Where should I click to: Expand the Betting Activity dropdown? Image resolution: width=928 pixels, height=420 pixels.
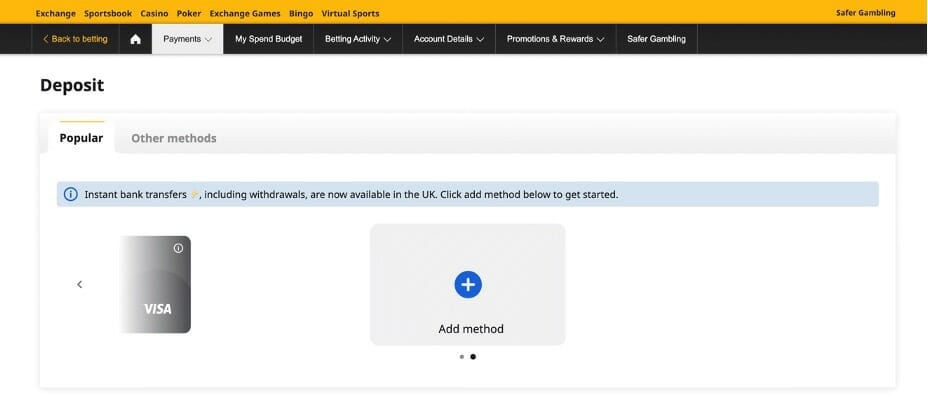[358, 39]
